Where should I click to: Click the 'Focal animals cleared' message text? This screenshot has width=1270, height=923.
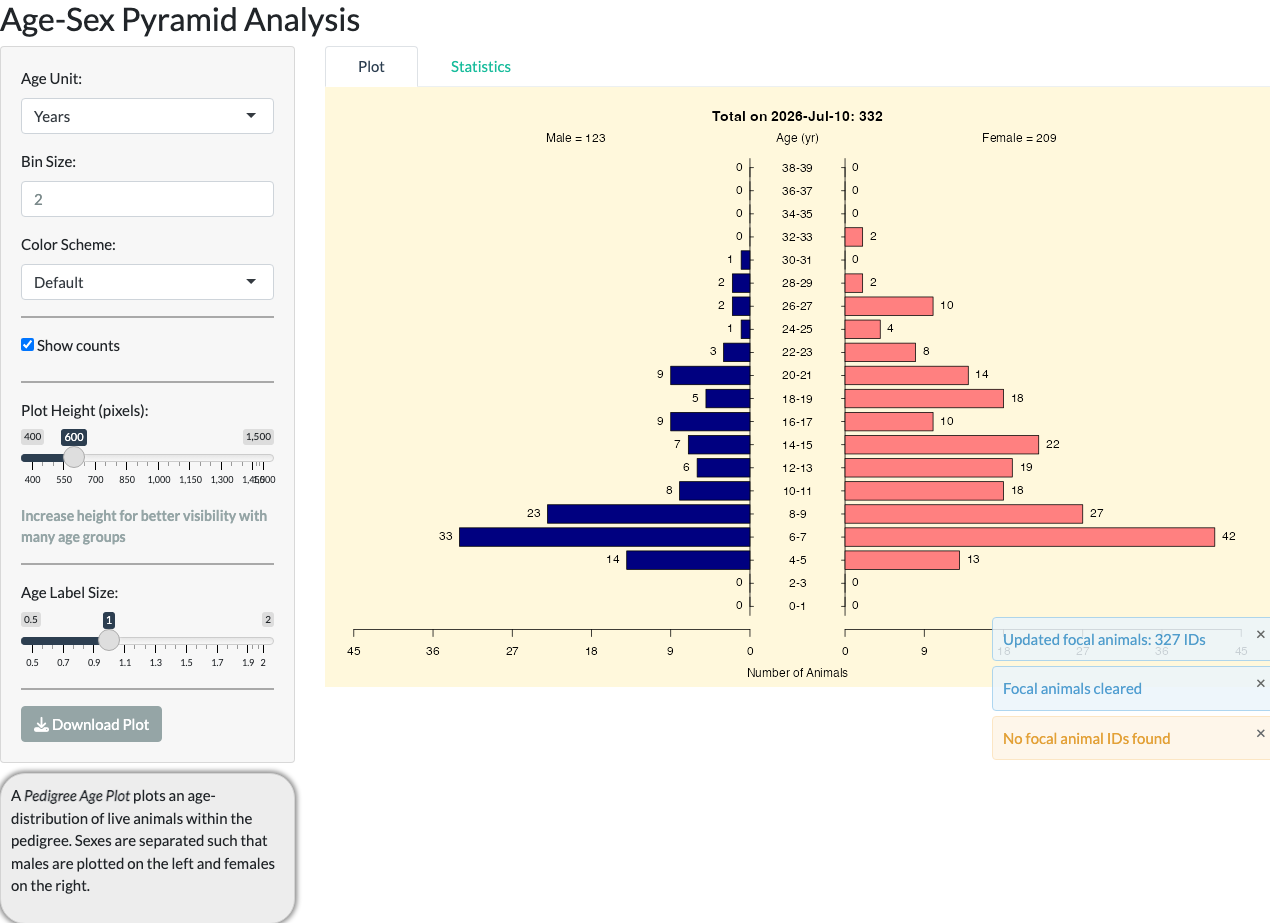(x=1072, y=689)
